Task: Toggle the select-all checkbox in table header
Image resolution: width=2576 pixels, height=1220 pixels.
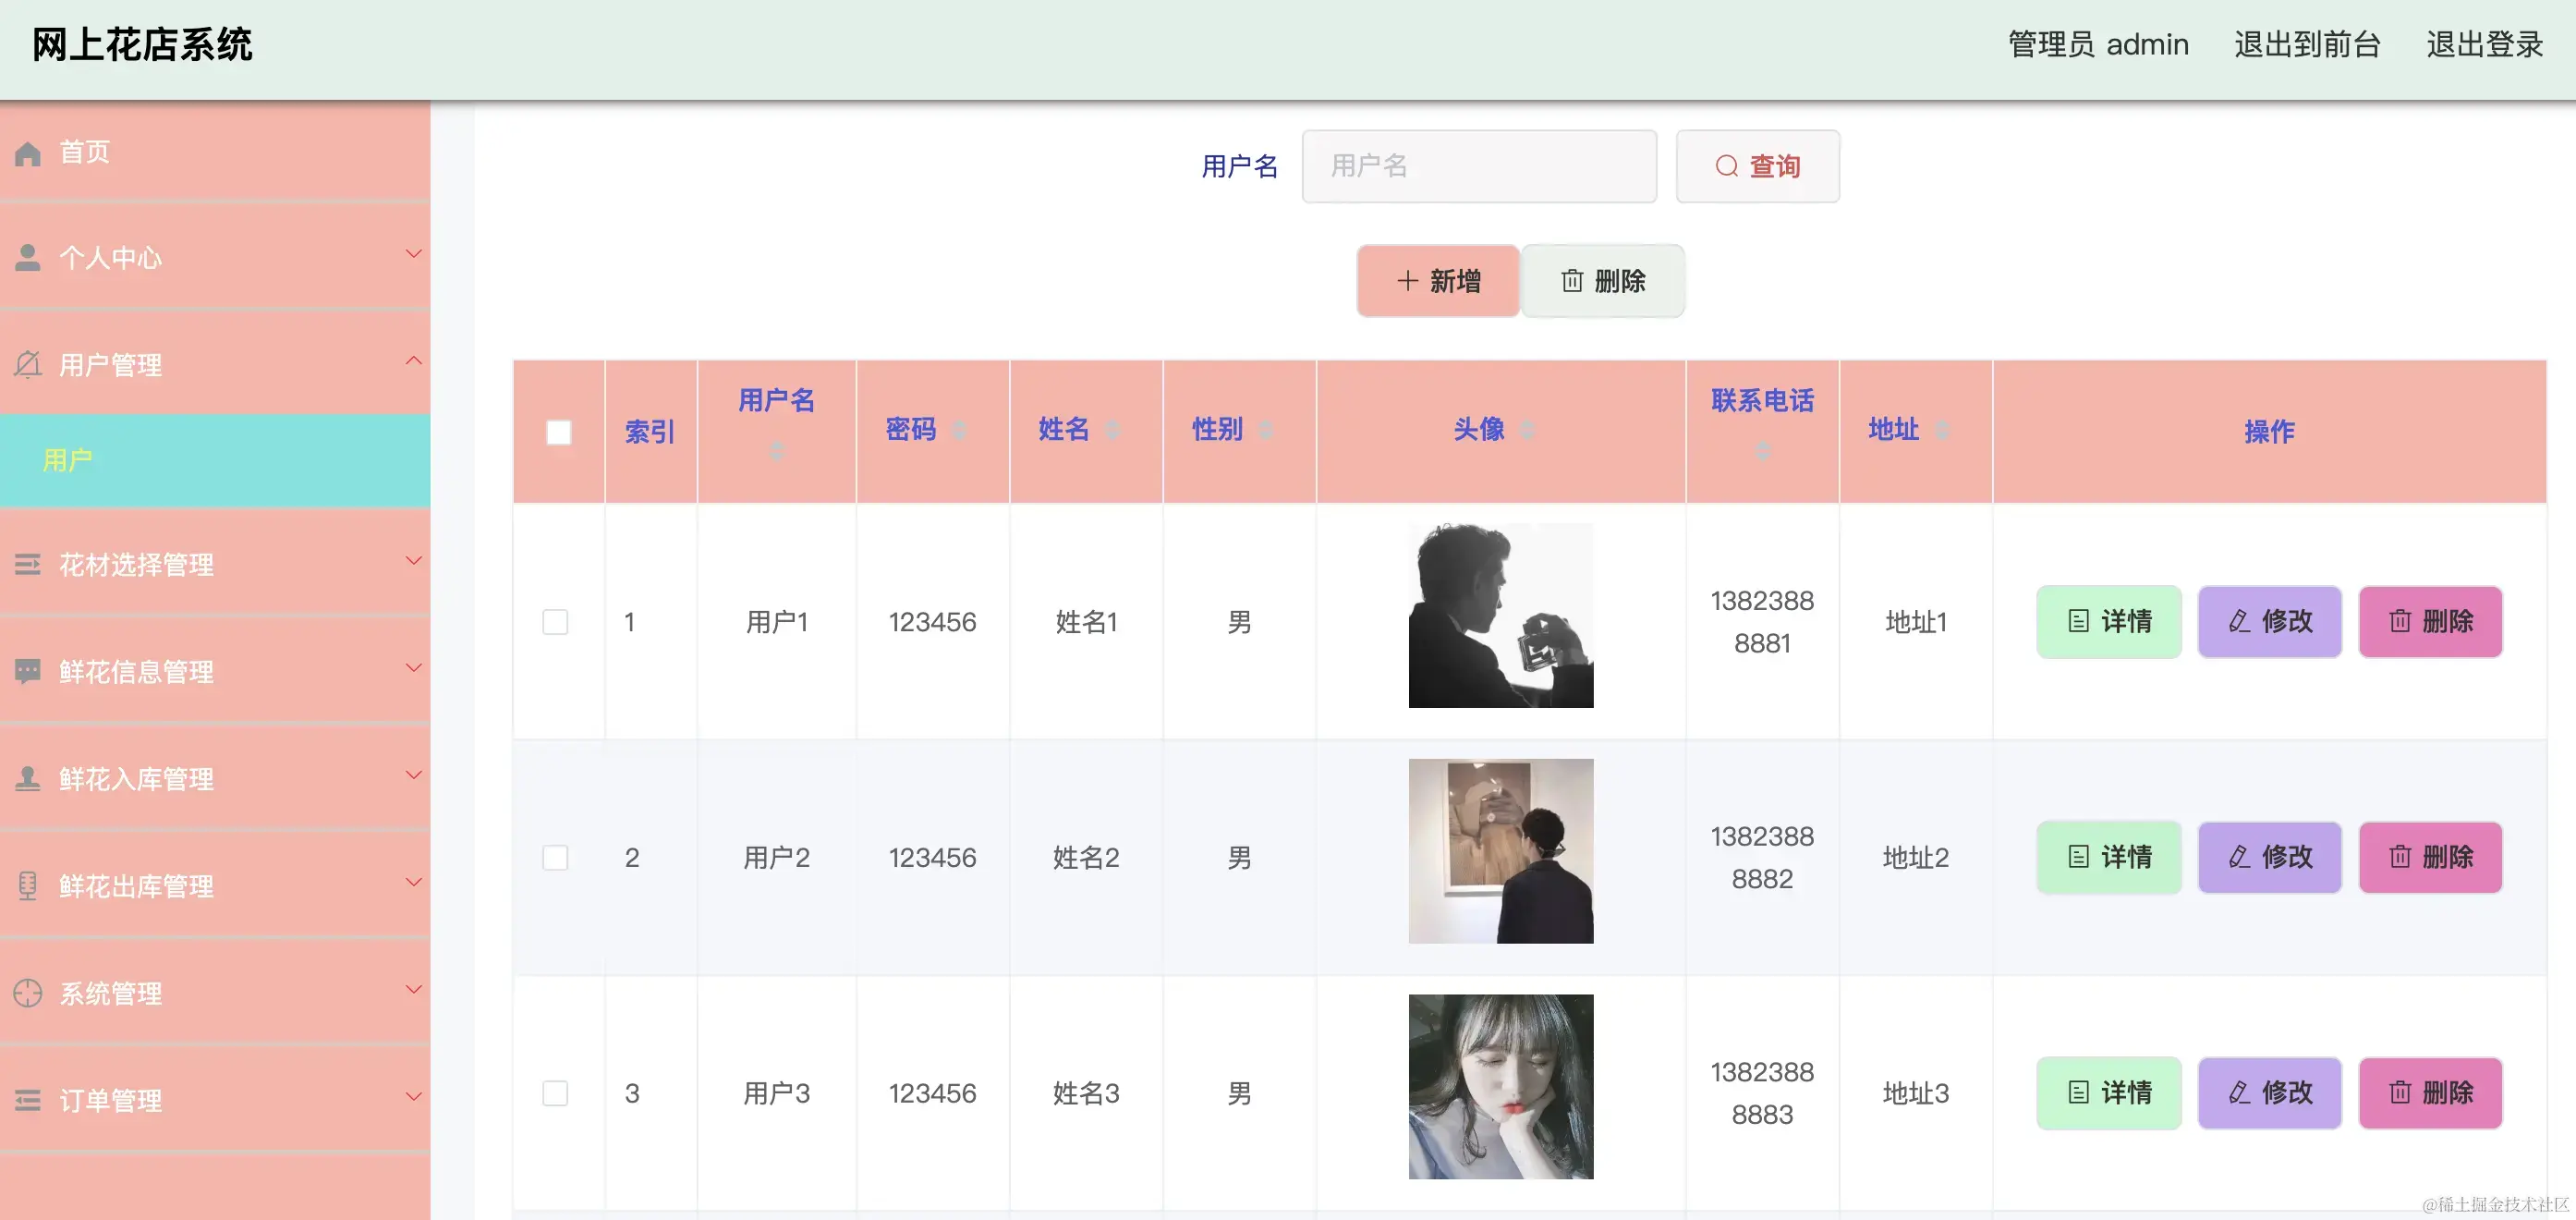Action: [x=558, y=432]
